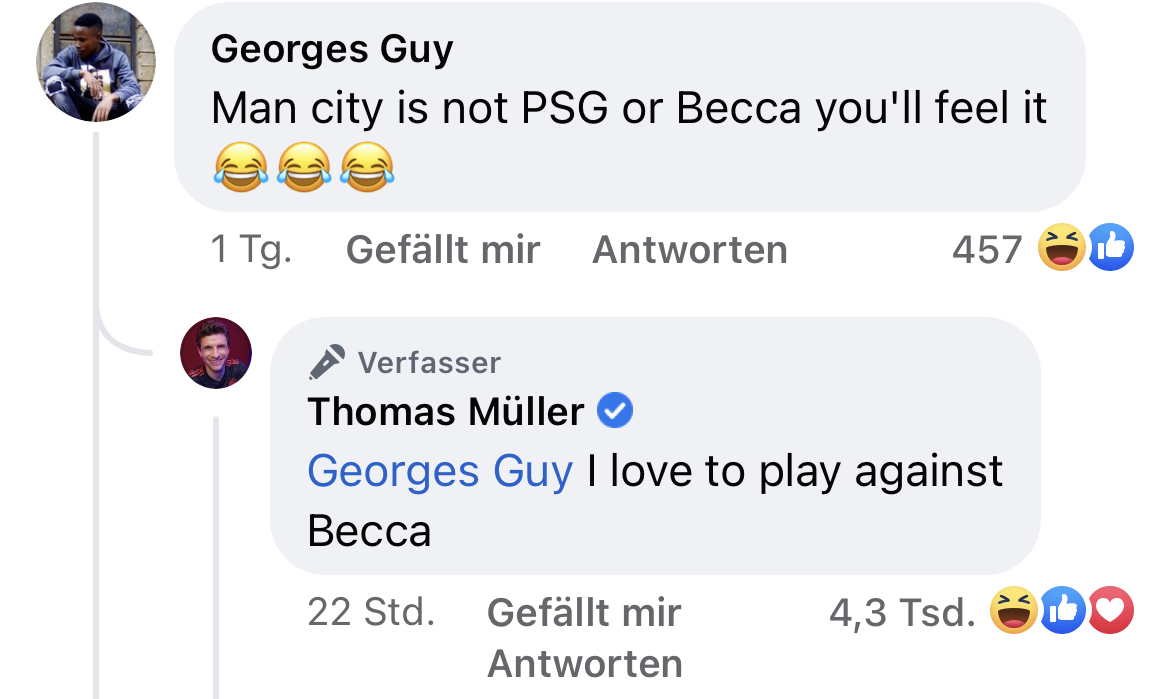Click the thumbs-up reaction icon beside 4,3 Tsd.
1170x699 pixels.
point(1062,611)
